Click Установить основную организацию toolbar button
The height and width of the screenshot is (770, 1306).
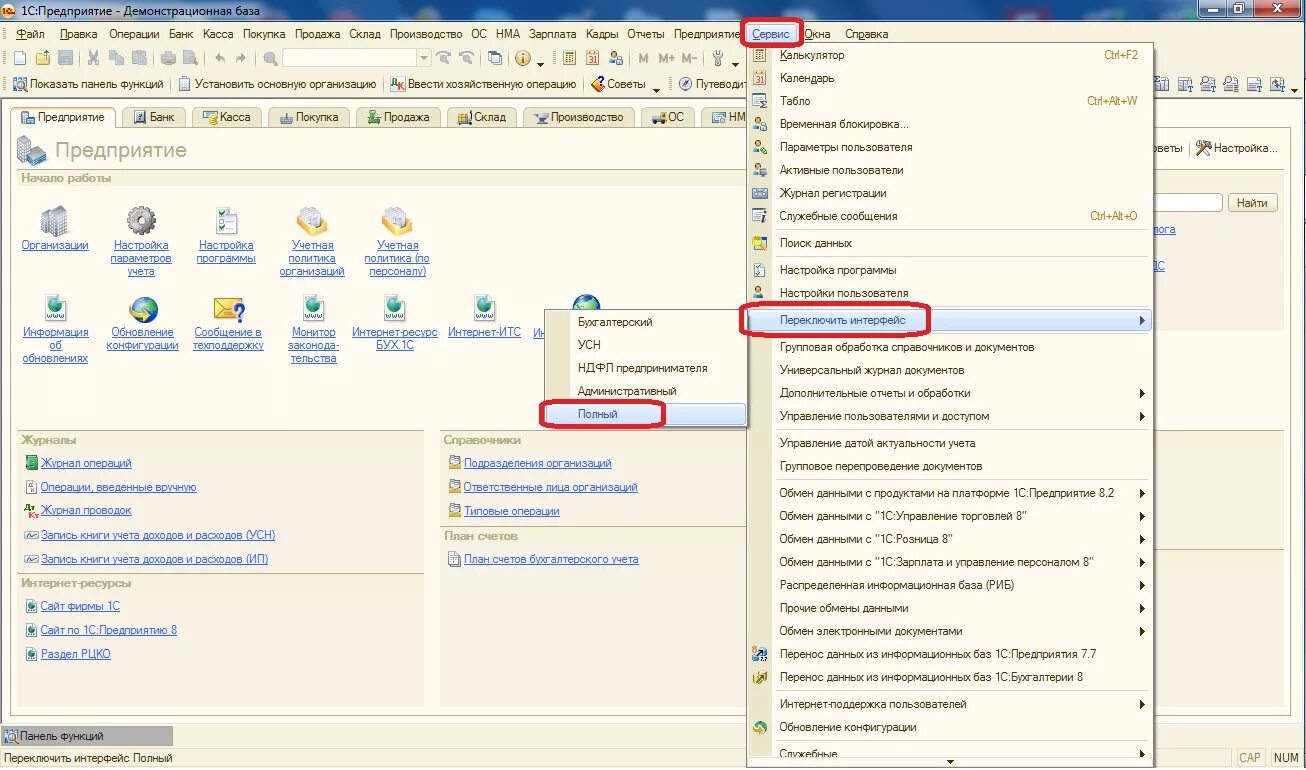[277, 84]
